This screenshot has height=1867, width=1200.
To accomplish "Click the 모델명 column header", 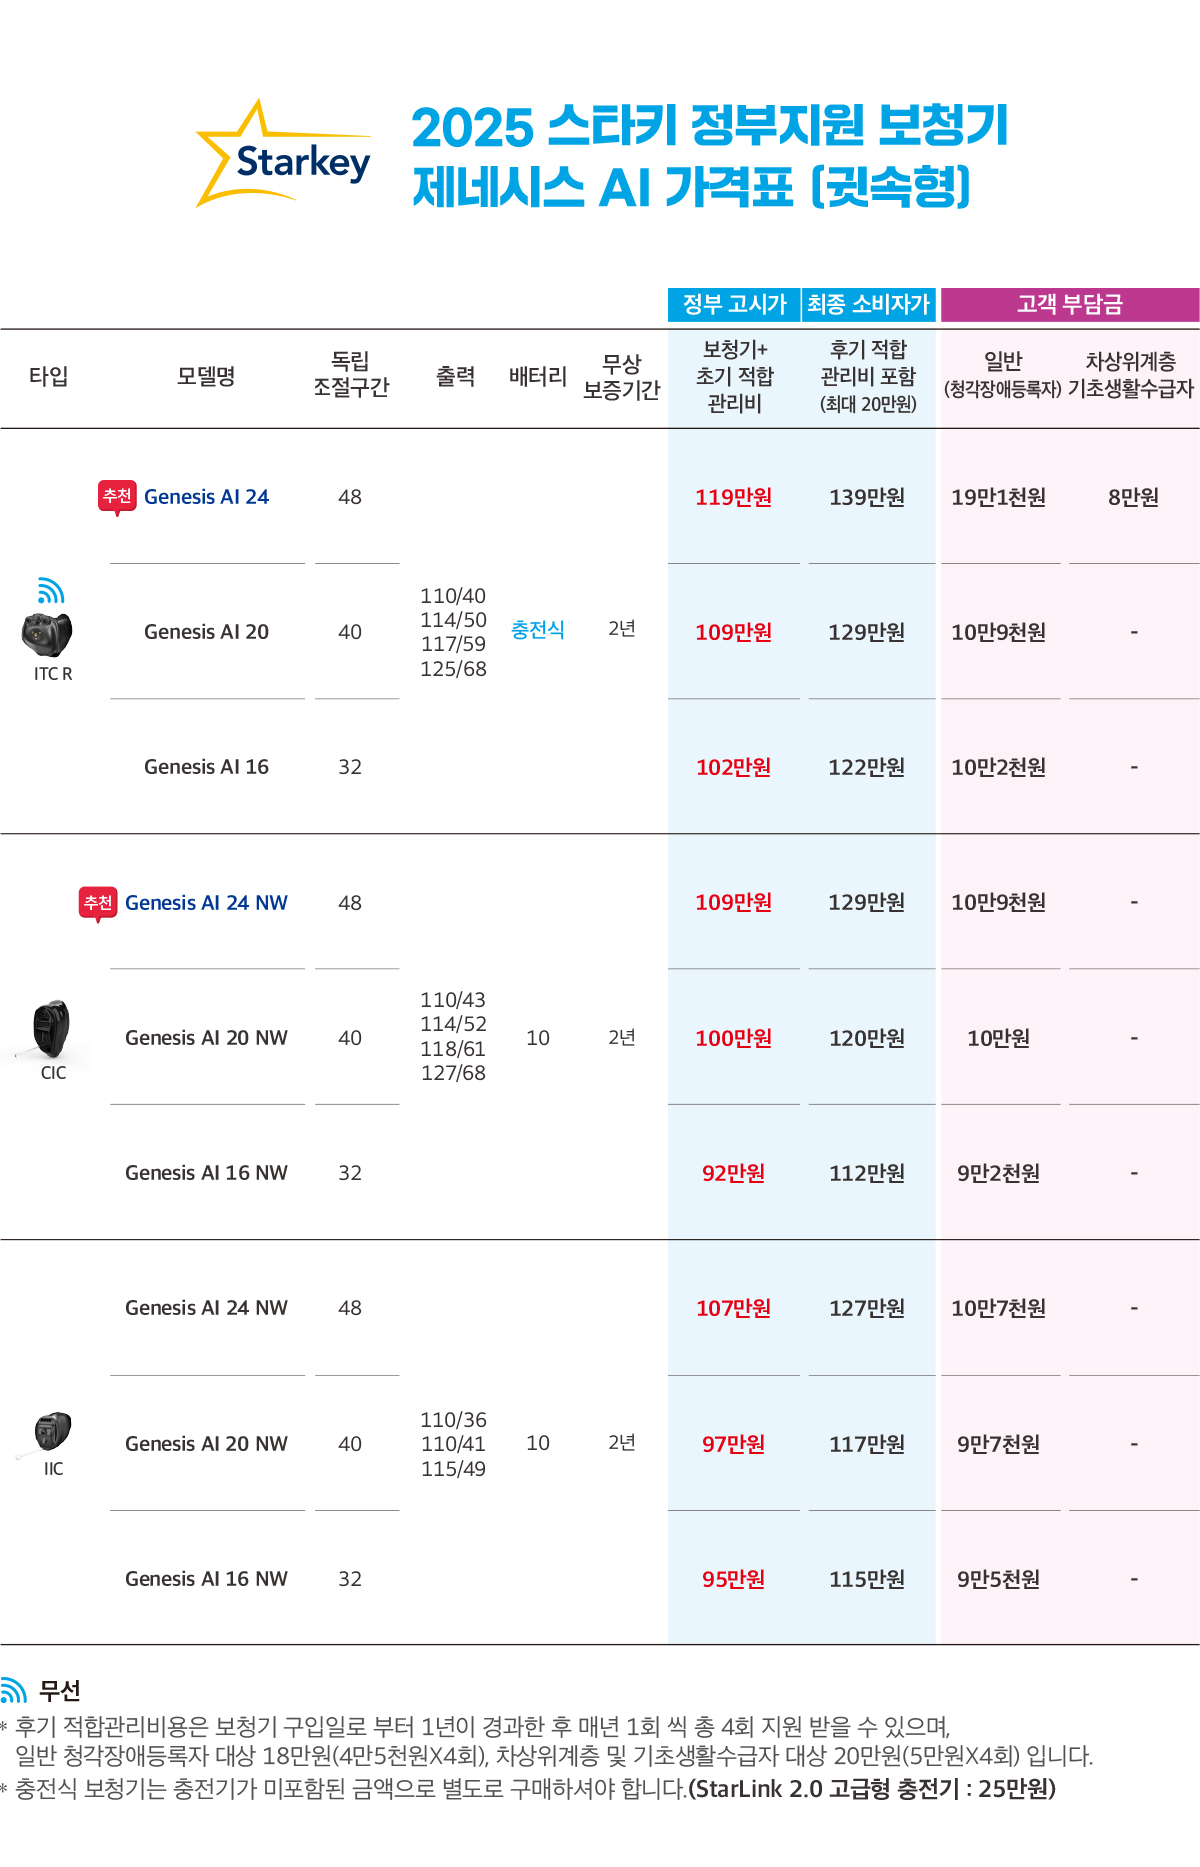I will click(206, 377).
